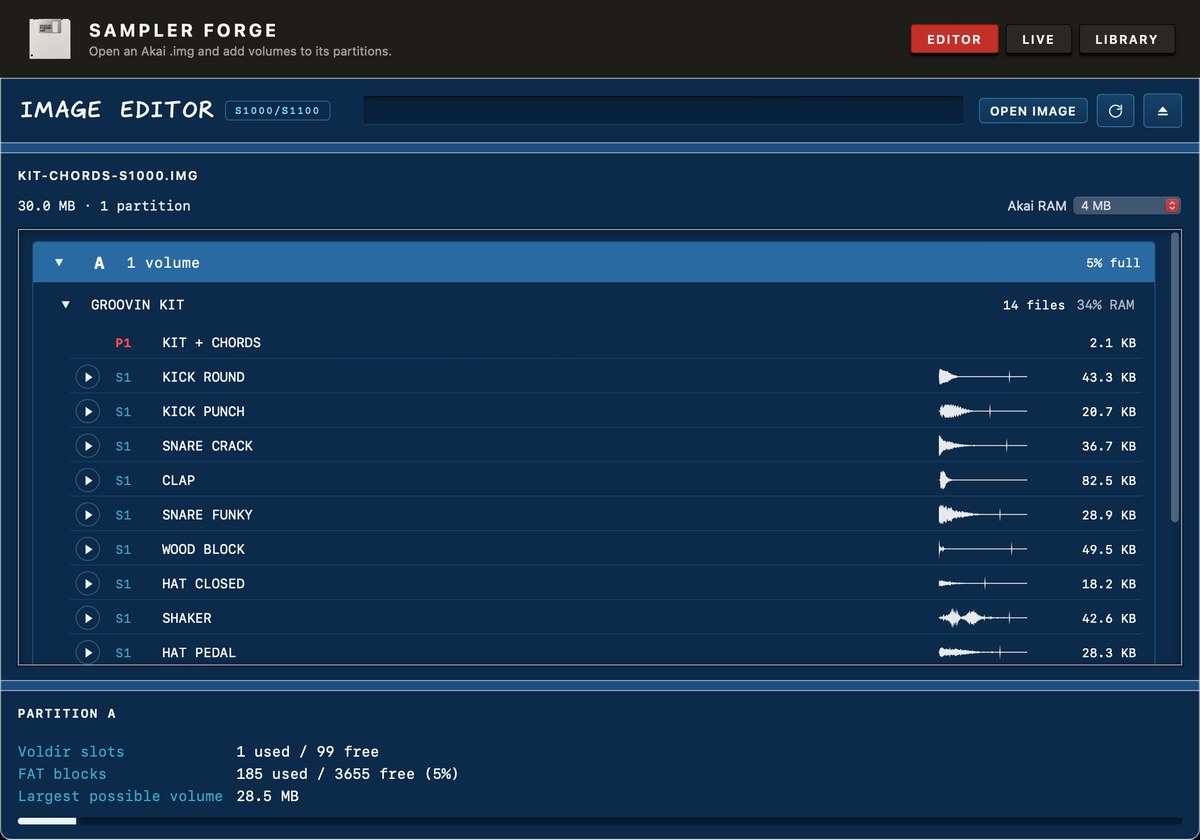Viewport: 1200px width, 840px height.
Task: Click the WOOD BLOCK waveform preview
Action: (983, 549)
